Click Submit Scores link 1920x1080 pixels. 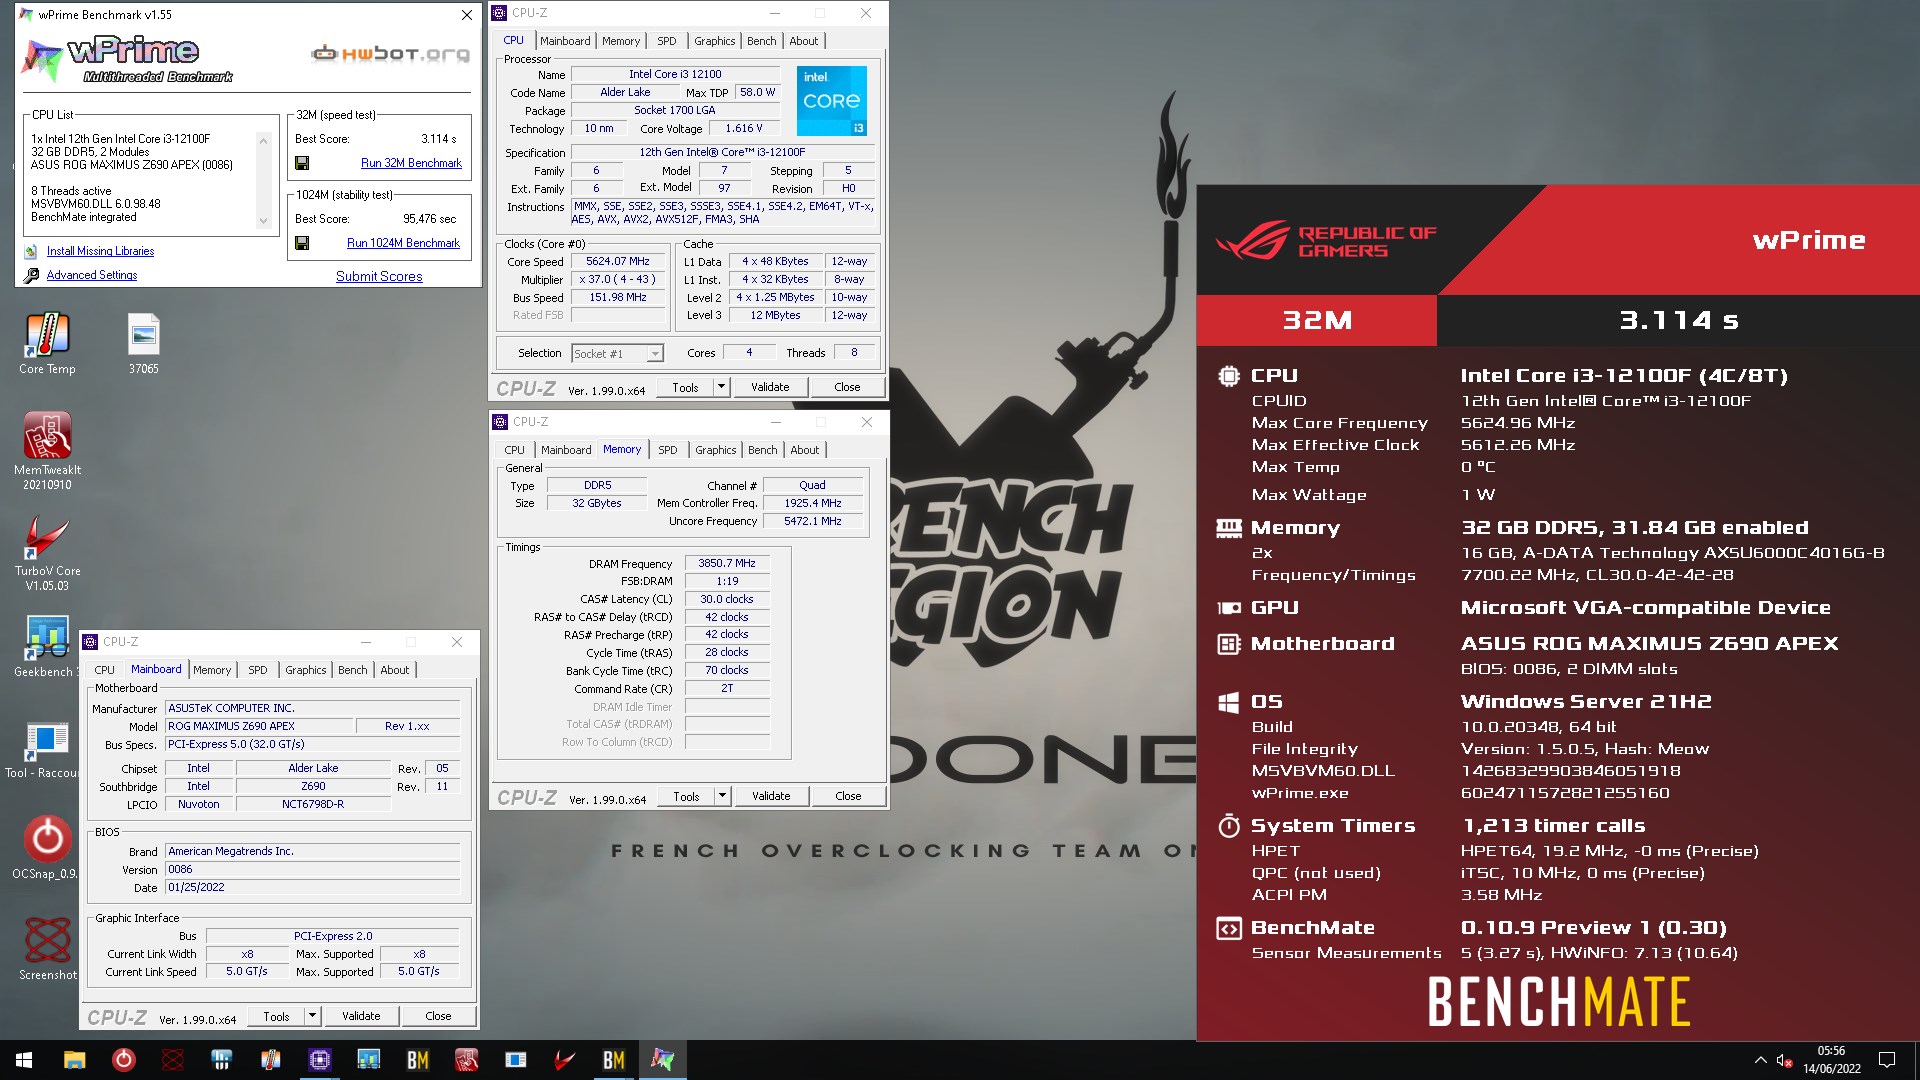click(379, 276)
